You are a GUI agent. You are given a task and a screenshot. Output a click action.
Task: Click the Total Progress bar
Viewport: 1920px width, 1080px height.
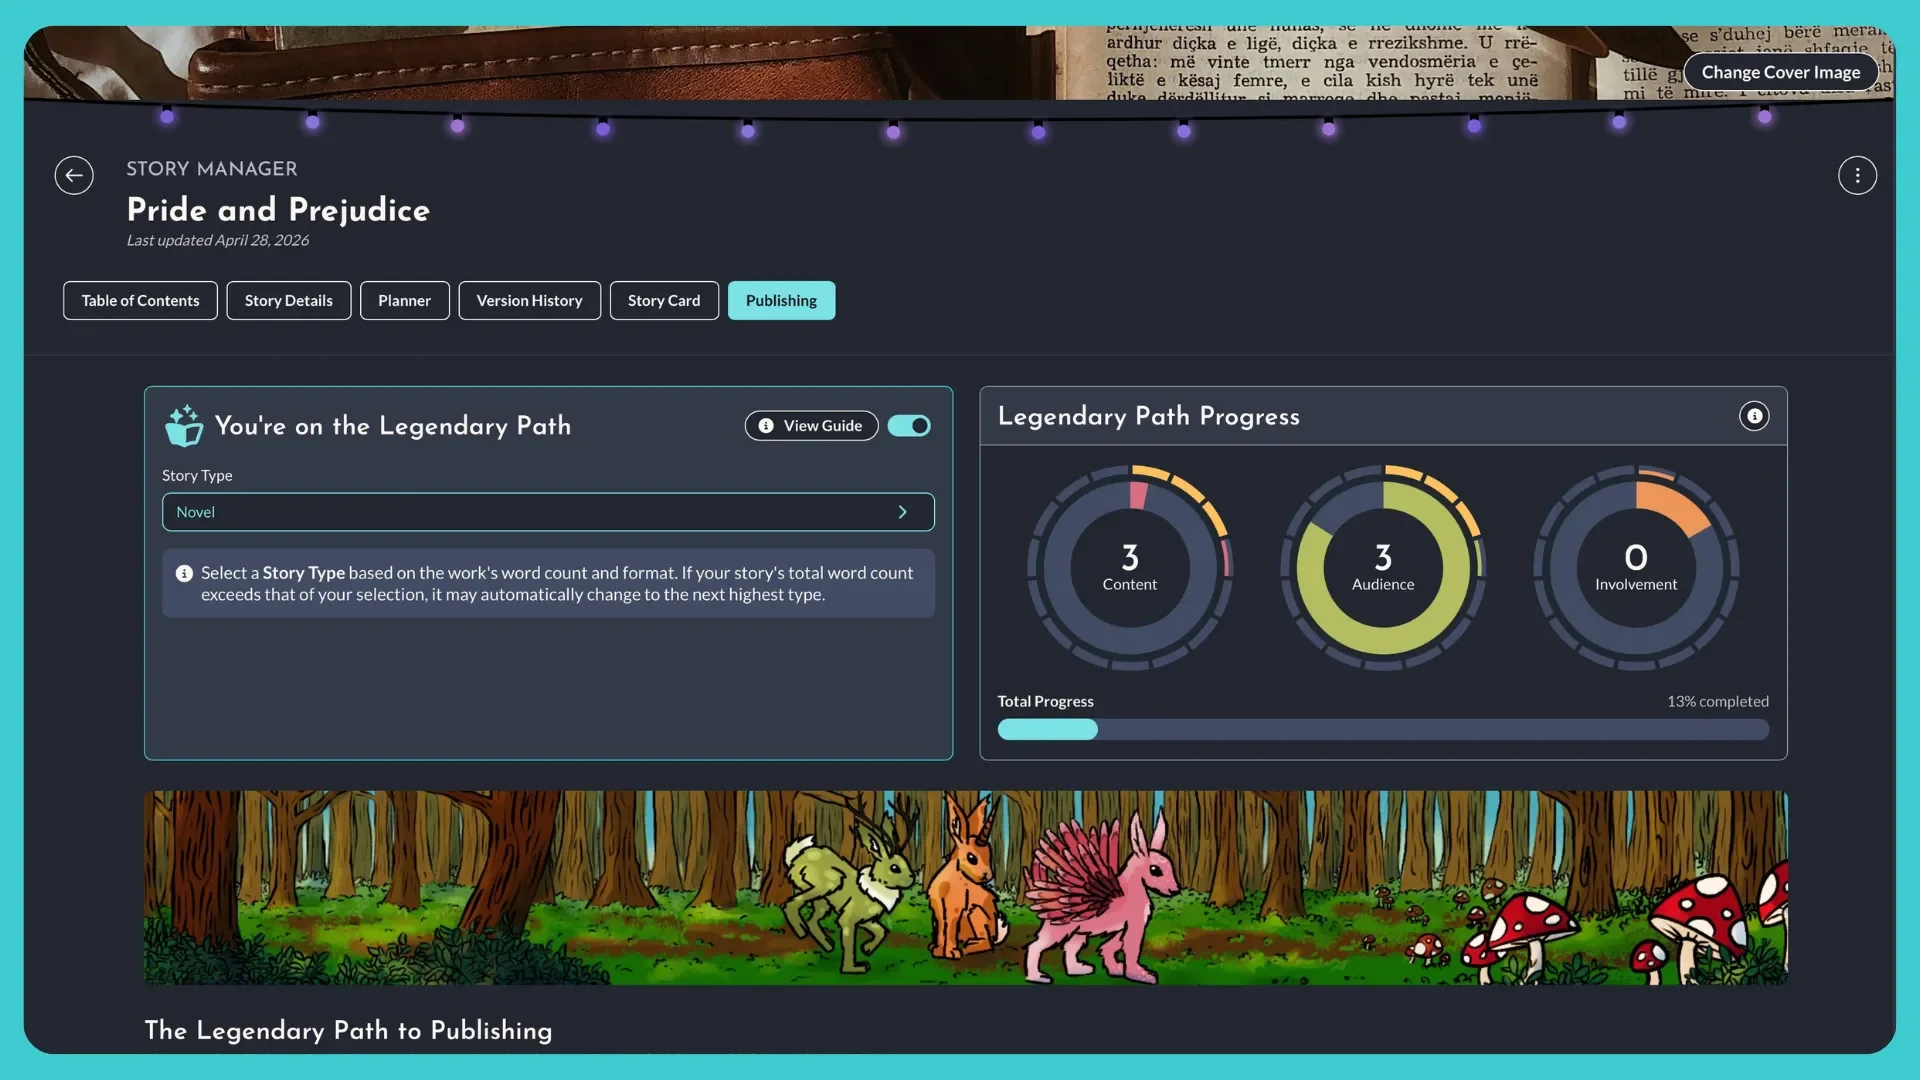pyautogui.click(x=1383, y=730)
